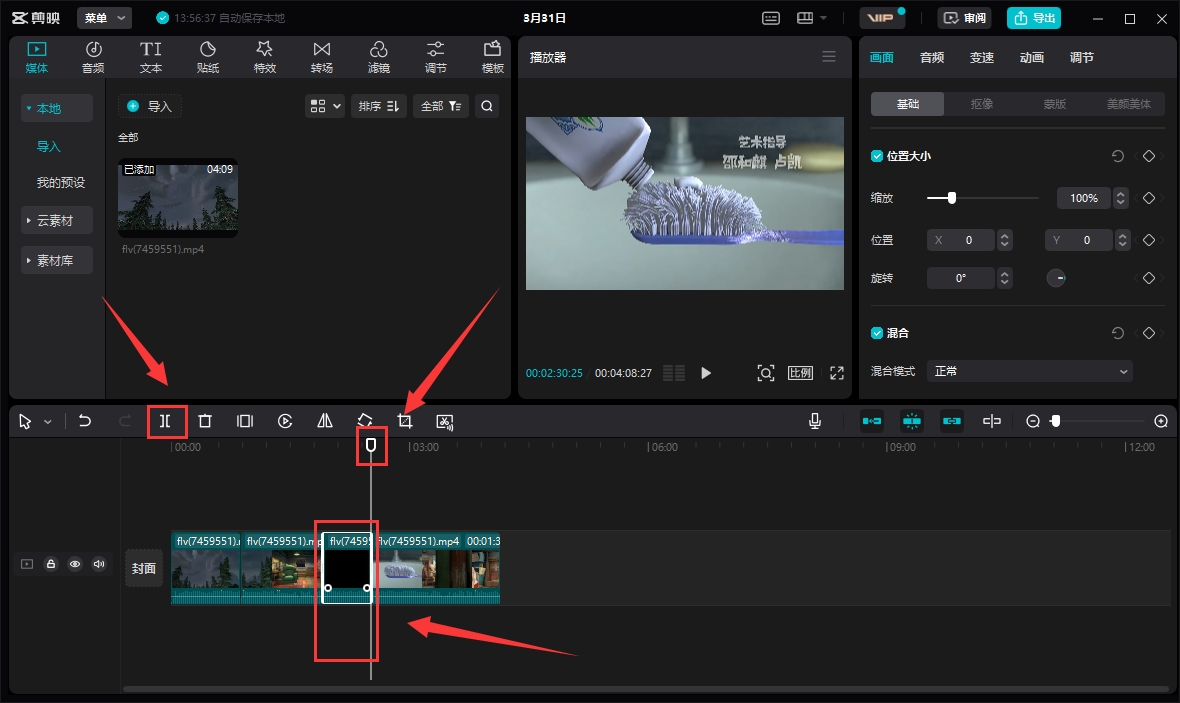Image resolution: width=1180 pixels, height=703 pixels.
Task: Open the 音频 audio tab in the top toolbar
Action: click(93, 57)
